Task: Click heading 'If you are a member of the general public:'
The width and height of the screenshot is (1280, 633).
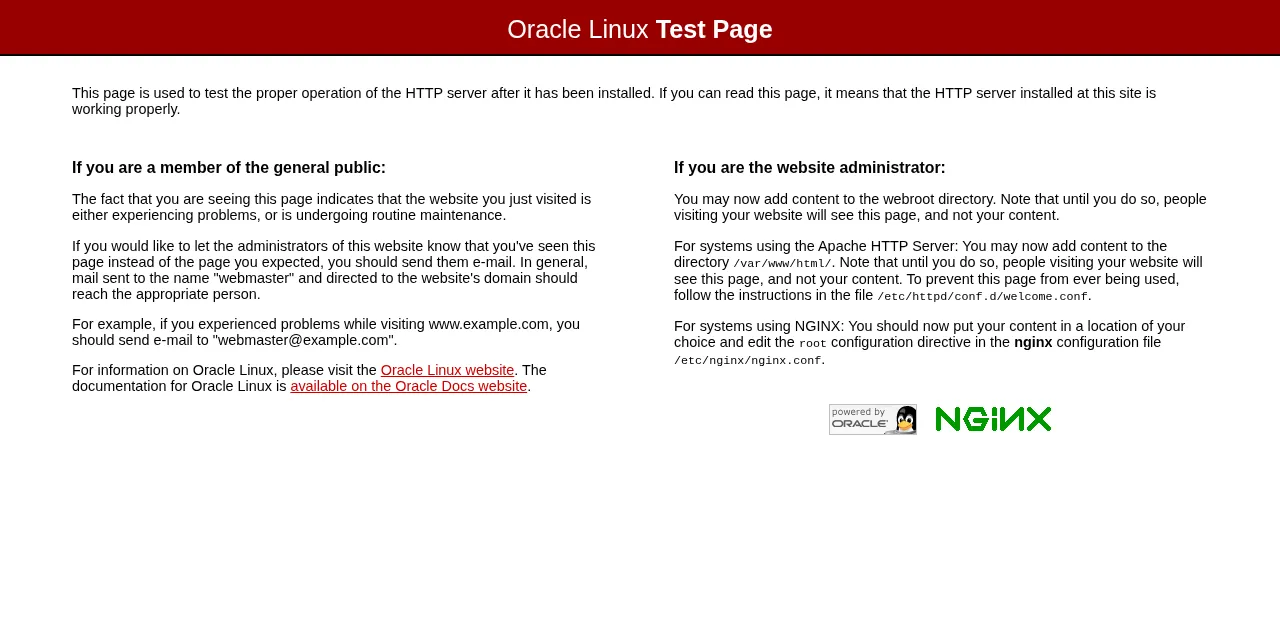Action: pos(229,168)
